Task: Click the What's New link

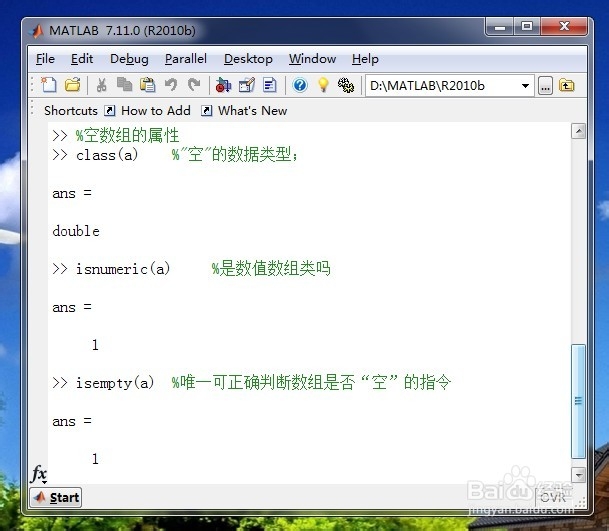Action: [x=252, y=111]
